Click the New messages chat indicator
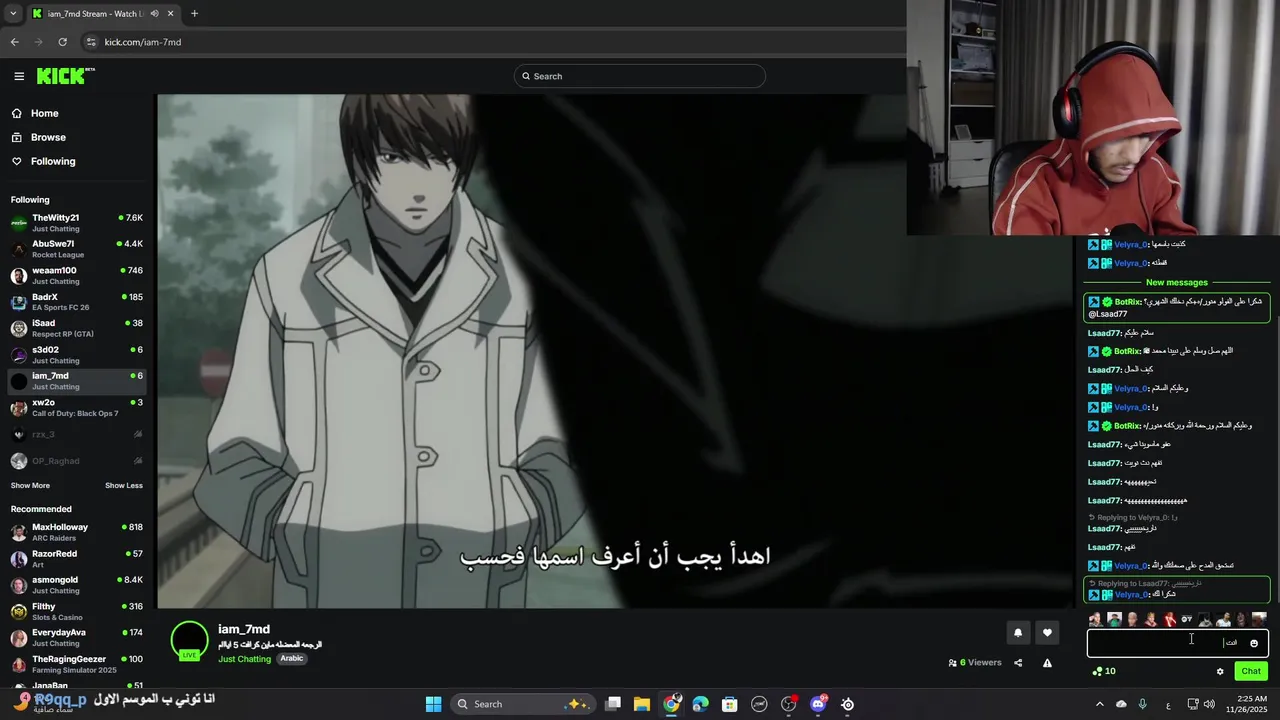The width and height of the screenshot is (1280, 720). coord(1177,282)
